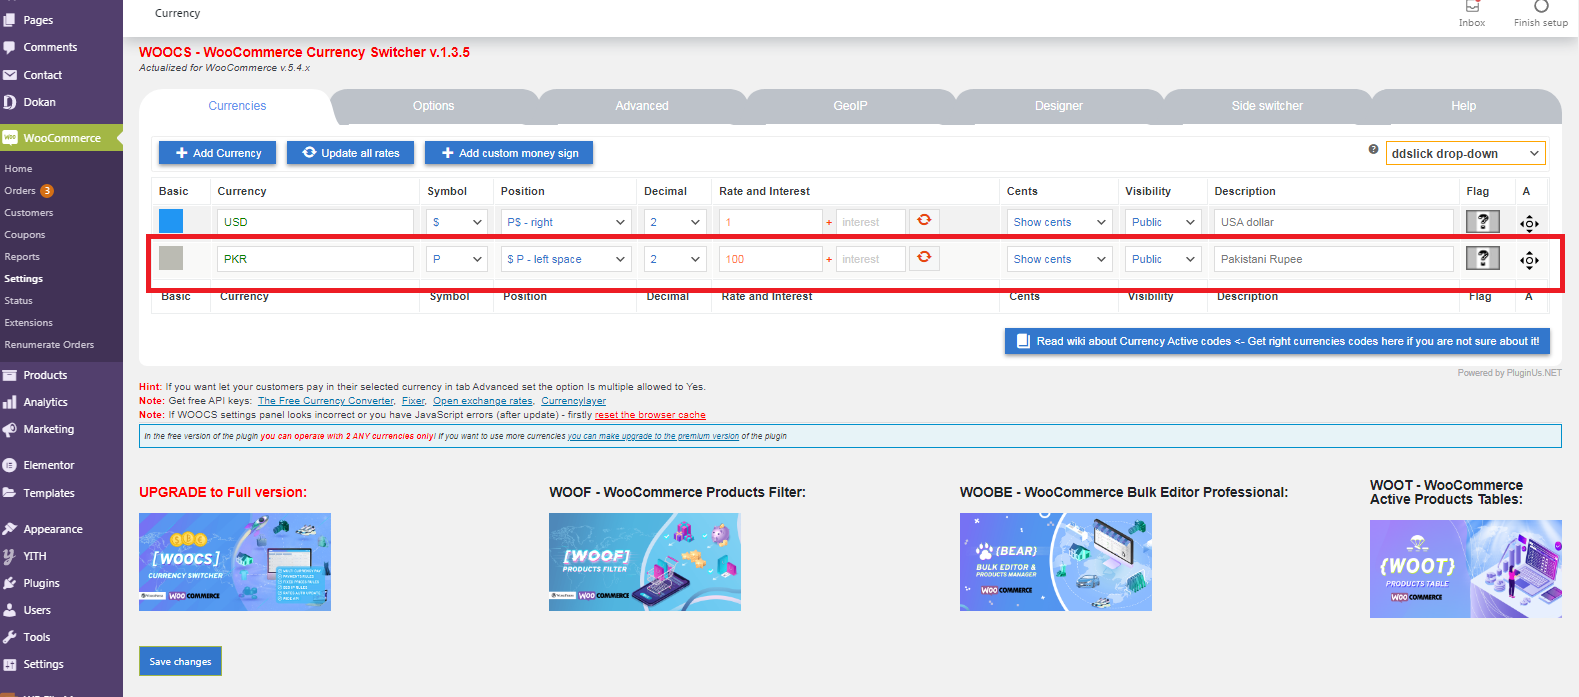Open Decimal dropdown for PKR row
1579x697 pixels.
point(675,259)
